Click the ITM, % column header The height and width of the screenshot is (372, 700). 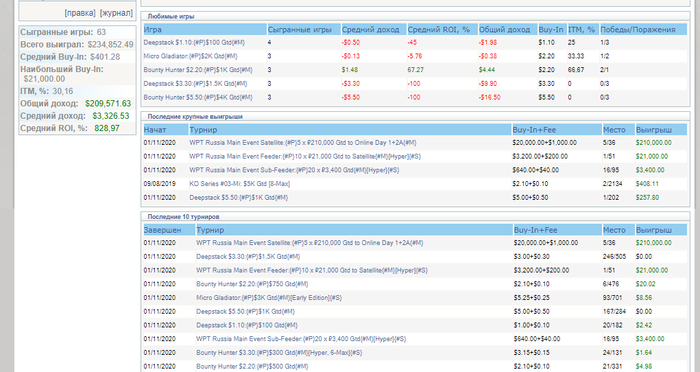582,30
